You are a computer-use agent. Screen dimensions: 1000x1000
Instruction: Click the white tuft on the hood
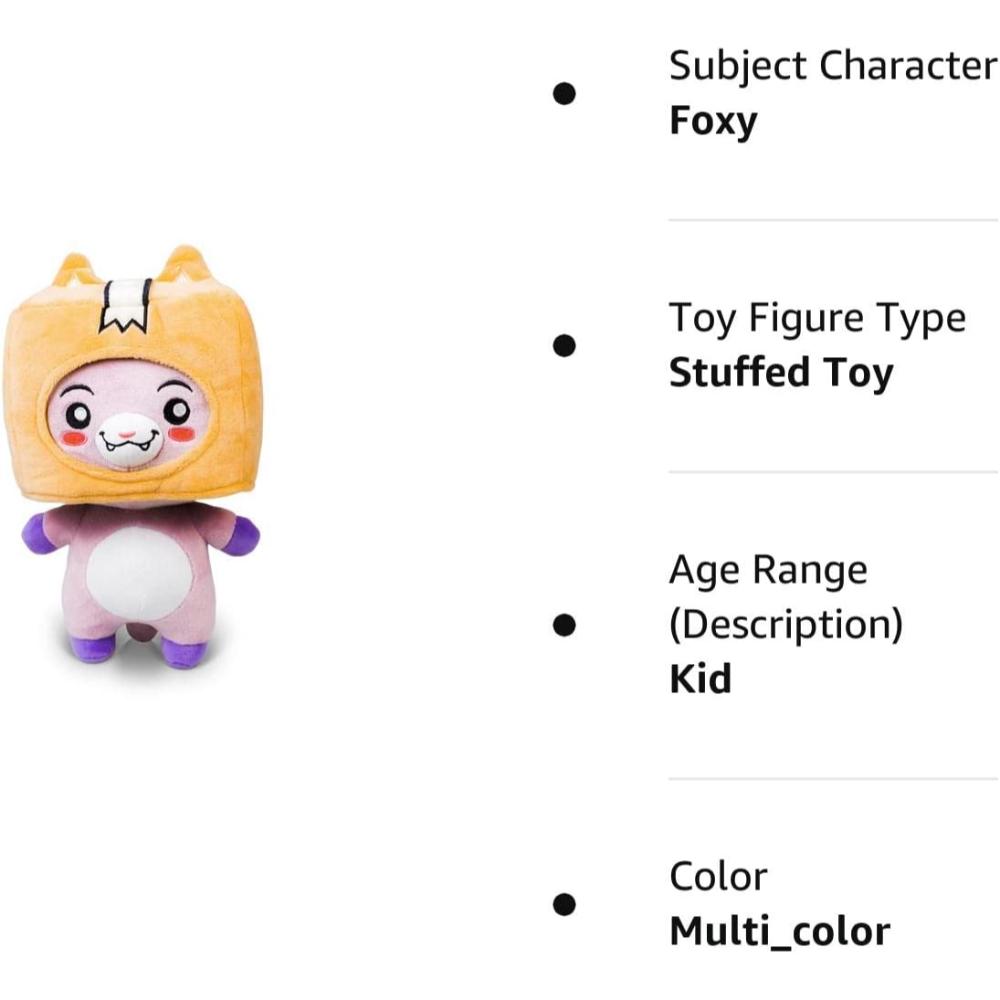(x=126, y=305)
